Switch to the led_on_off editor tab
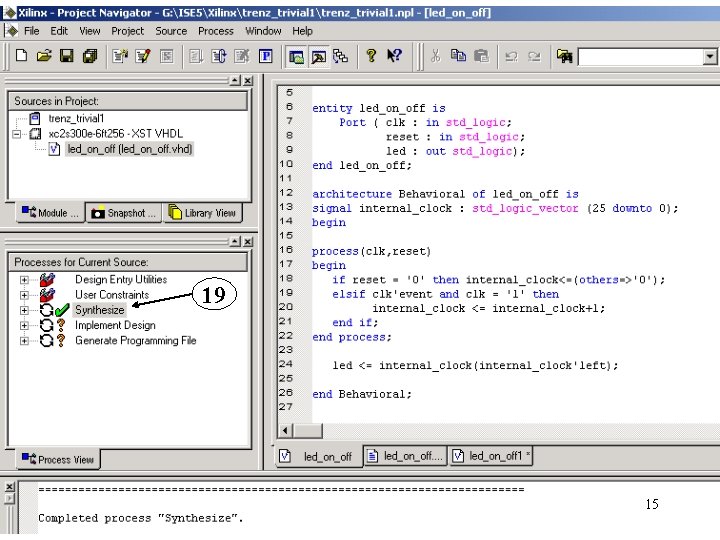Image resolution: width=720 pixels, height=540 pixels. [318, 456]
